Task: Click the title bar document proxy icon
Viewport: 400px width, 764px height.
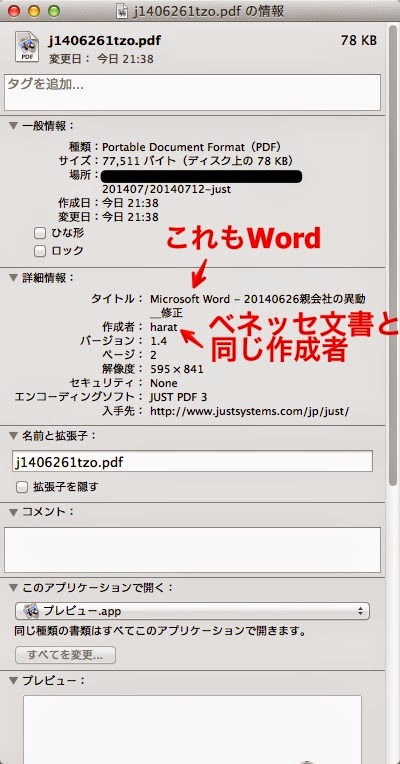Action: 122,11
